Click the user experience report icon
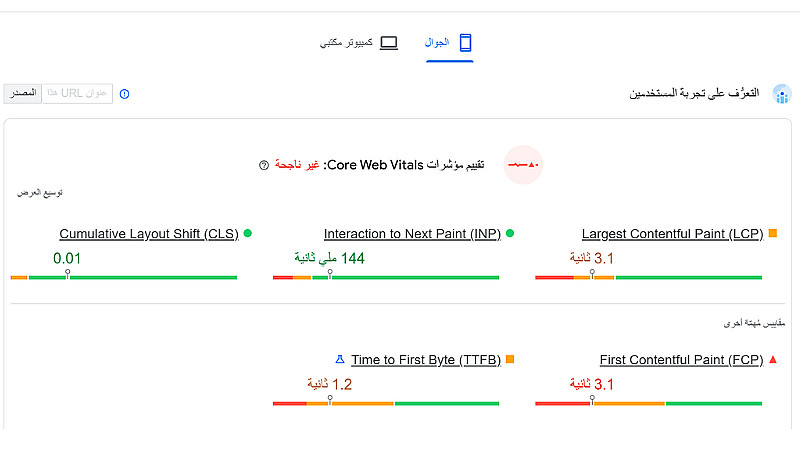800x460 pixels. (x=782, y=94)
